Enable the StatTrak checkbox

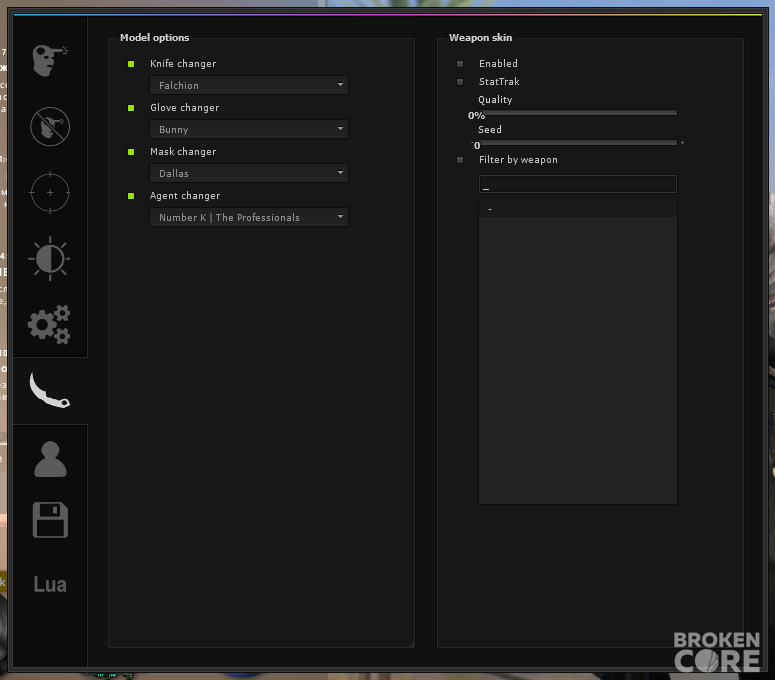point(460,82)
